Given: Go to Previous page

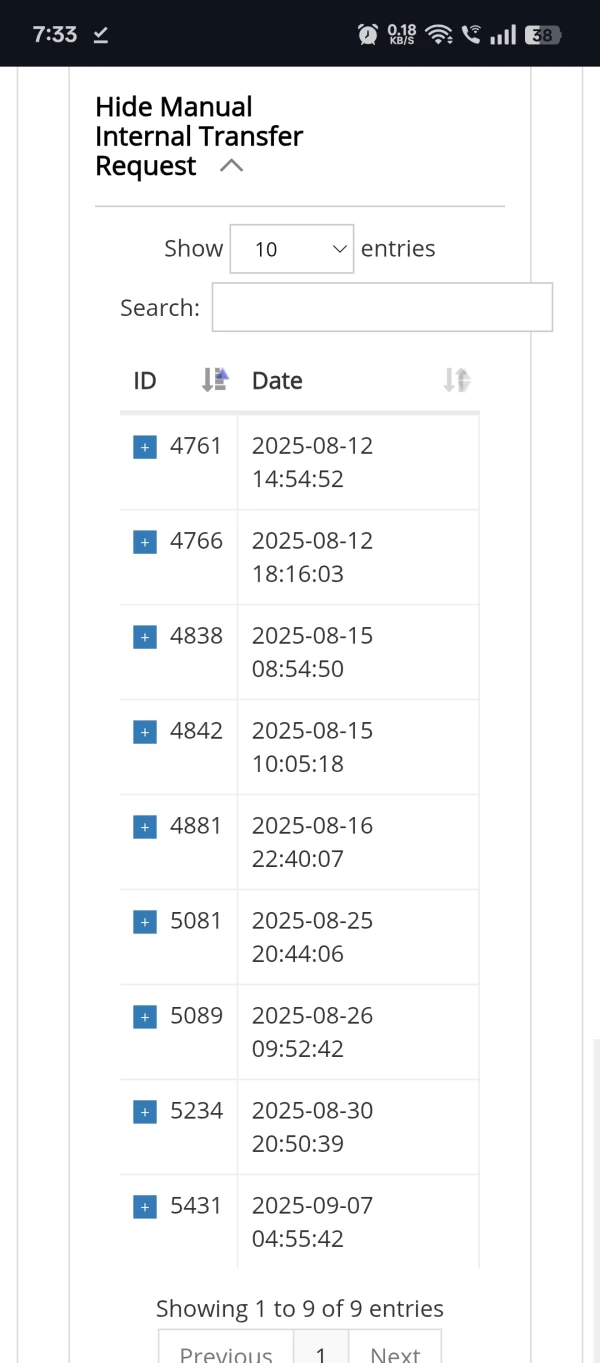Looking at the screenshot, I should (226, 1353).
